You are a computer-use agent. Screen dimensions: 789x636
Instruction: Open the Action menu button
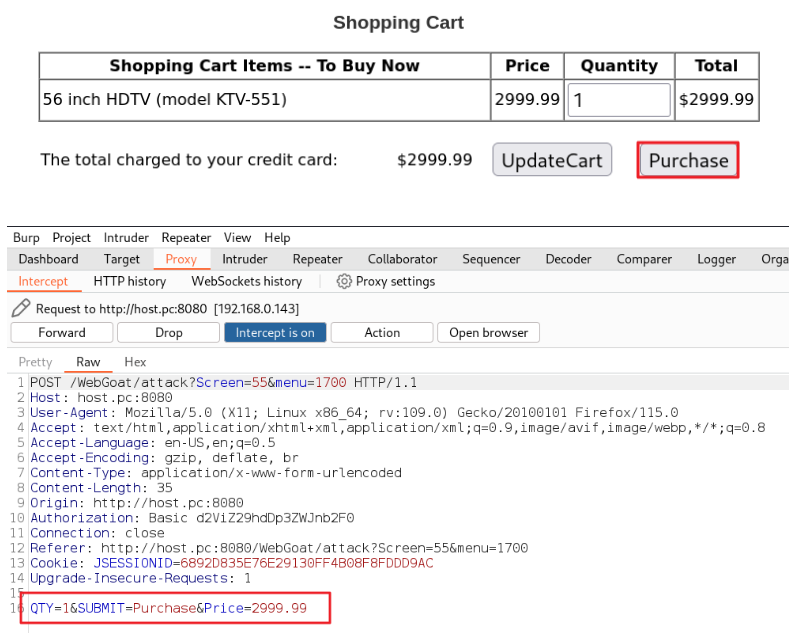point(382,333)
